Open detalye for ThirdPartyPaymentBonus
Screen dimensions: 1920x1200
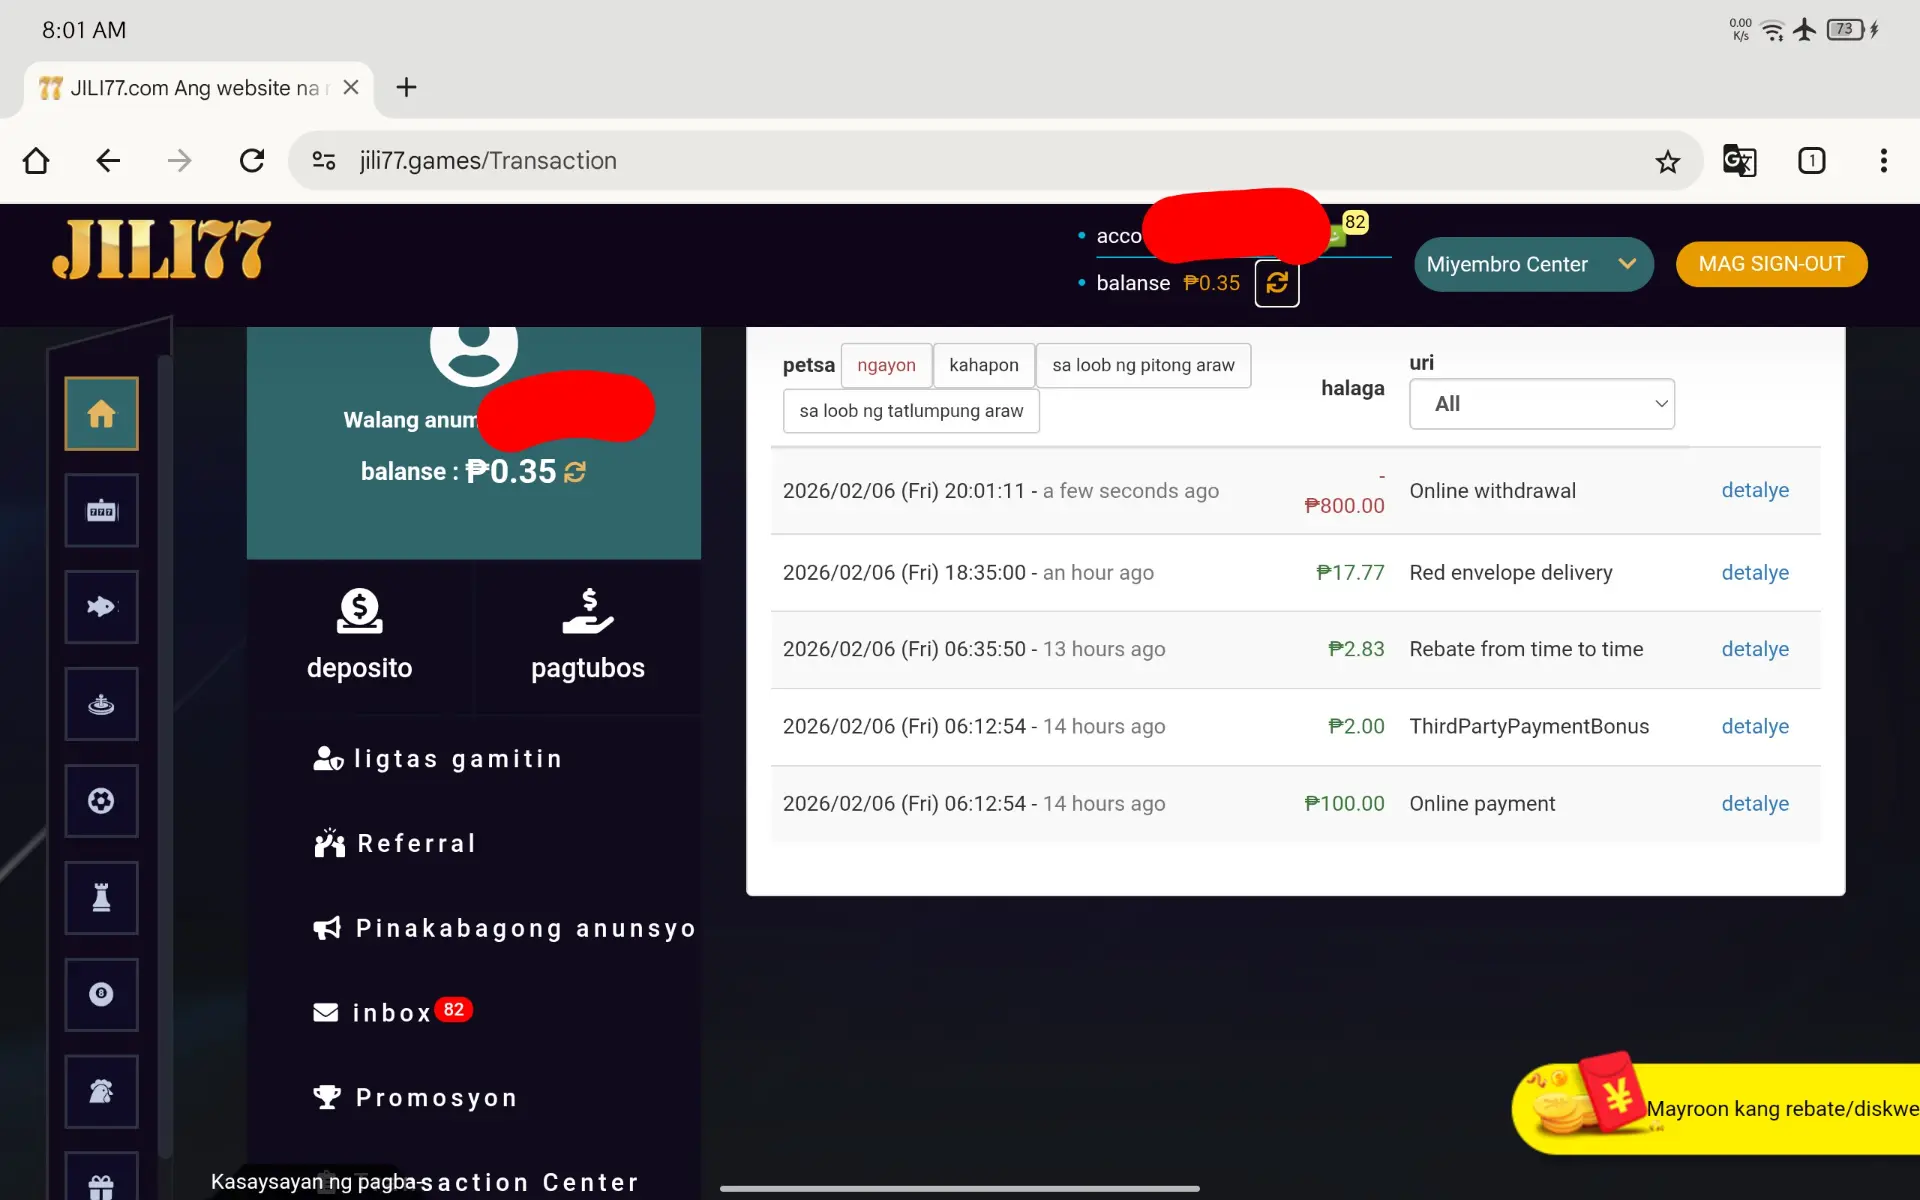1754,727
